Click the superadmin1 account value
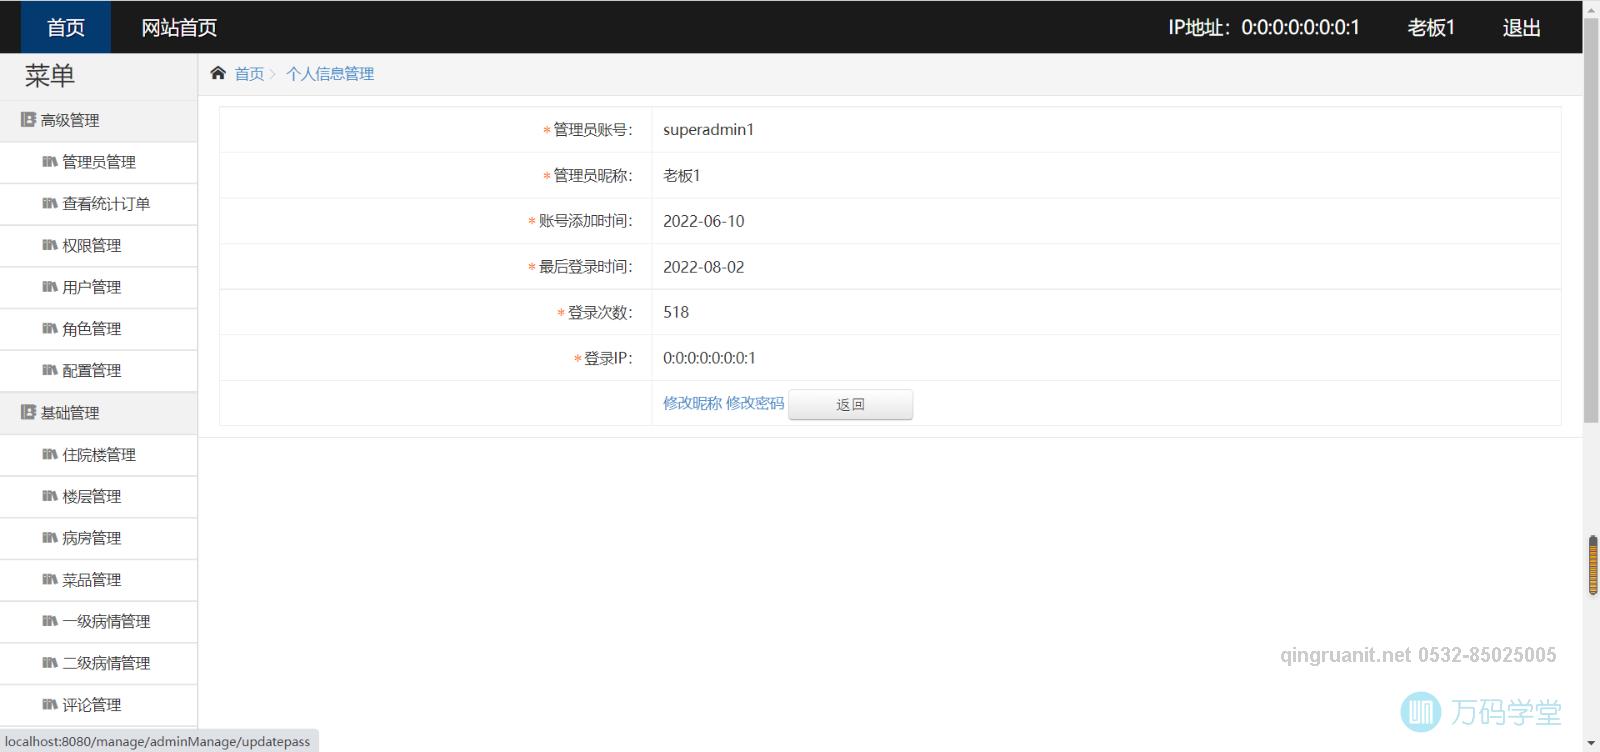The width and height of the screenshot is (1600, 752). click(708, 129)
